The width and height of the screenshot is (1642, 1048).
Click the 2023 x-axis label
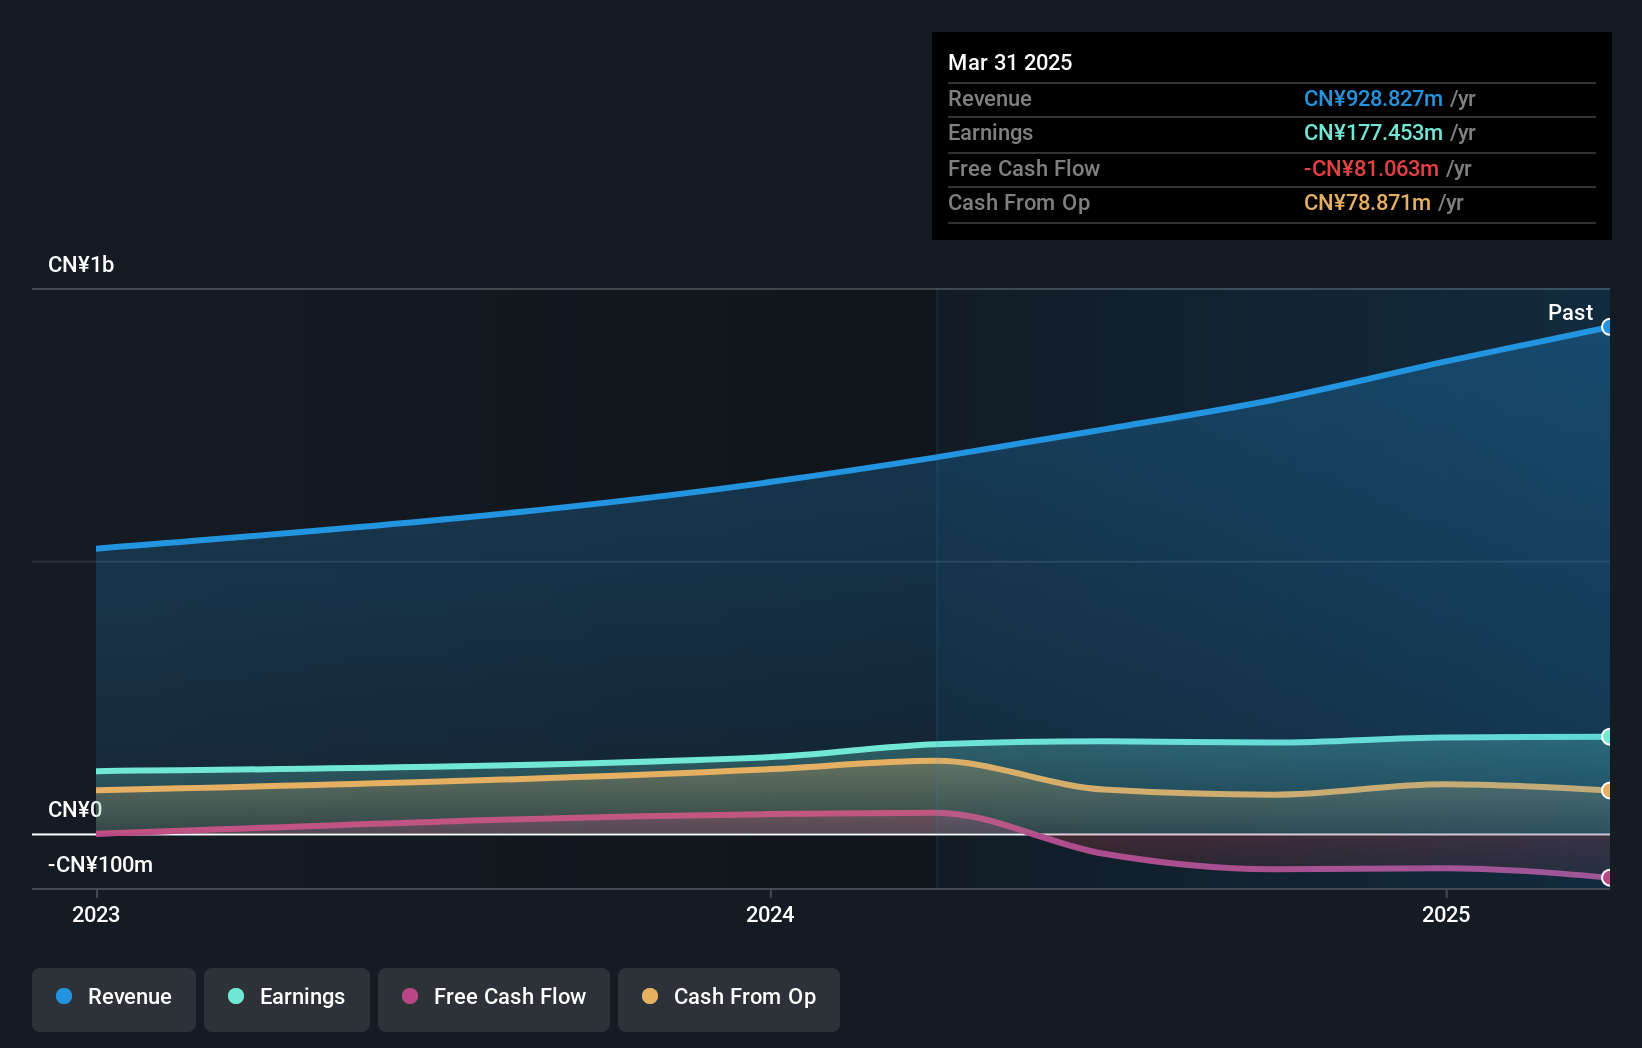[x=96, y=914]
